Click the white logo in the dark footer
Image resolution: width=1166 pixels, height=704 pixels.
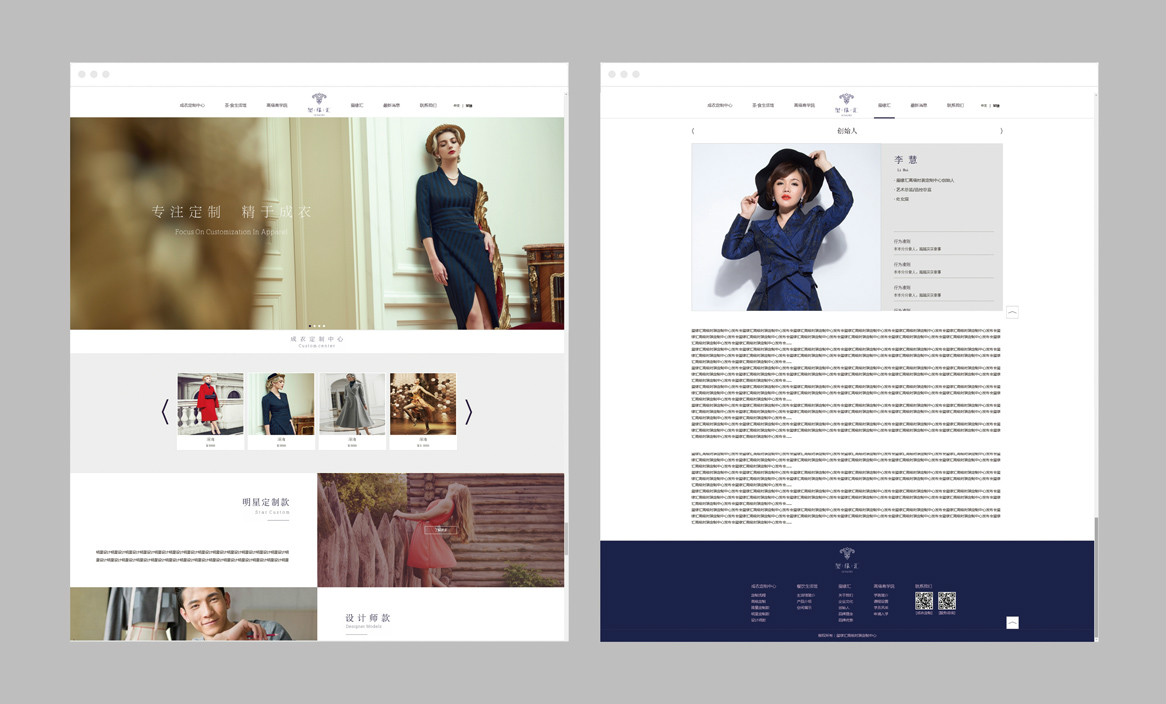click(847, 554)
